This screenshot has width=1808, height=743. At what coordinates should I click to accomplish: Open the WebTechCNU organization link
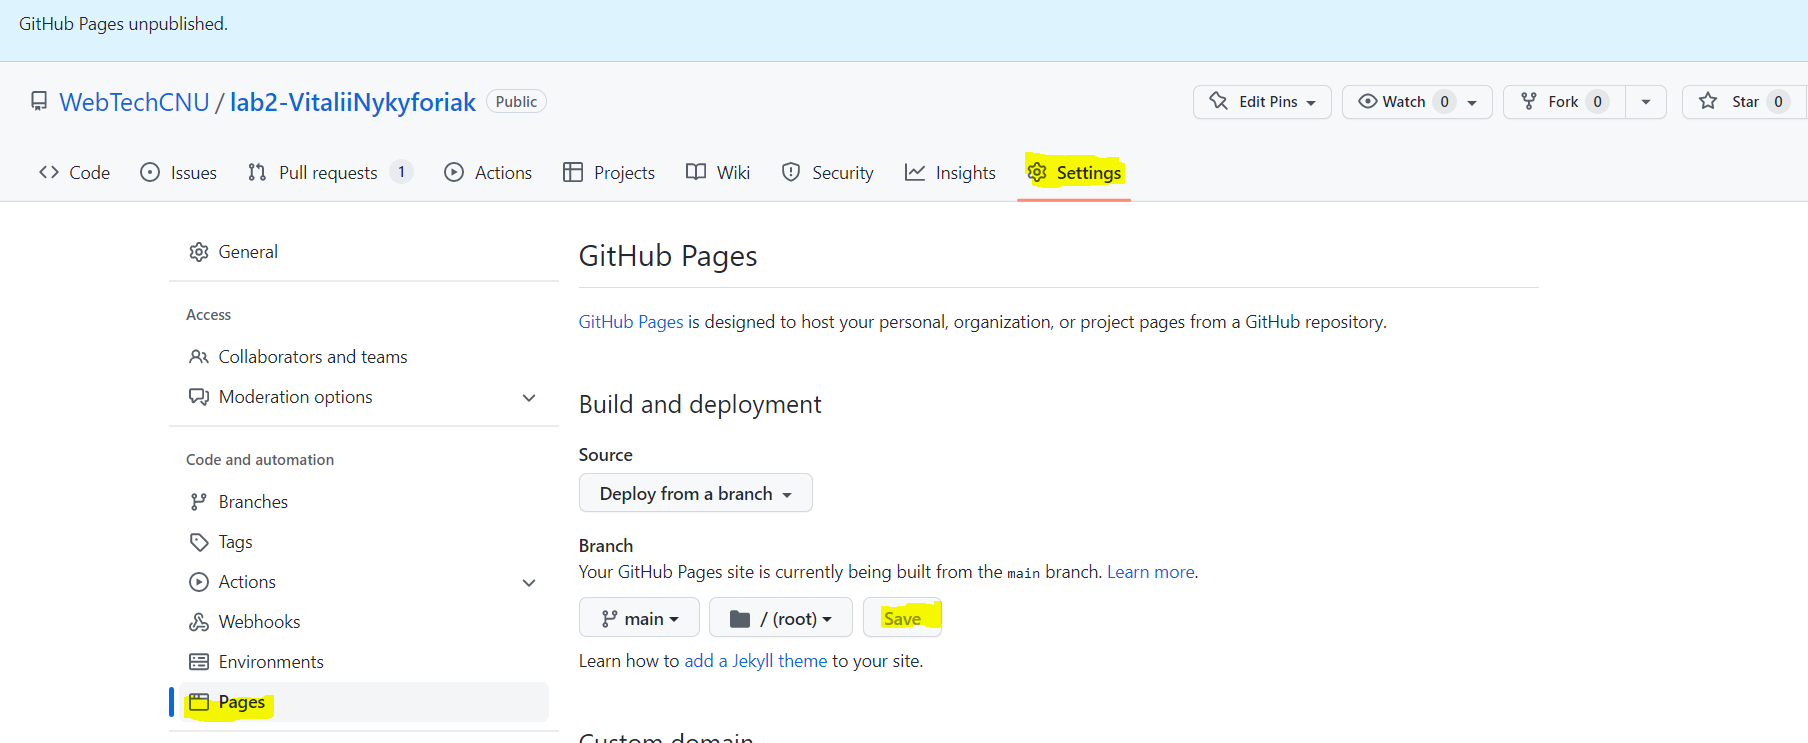(x=135, y=102)
